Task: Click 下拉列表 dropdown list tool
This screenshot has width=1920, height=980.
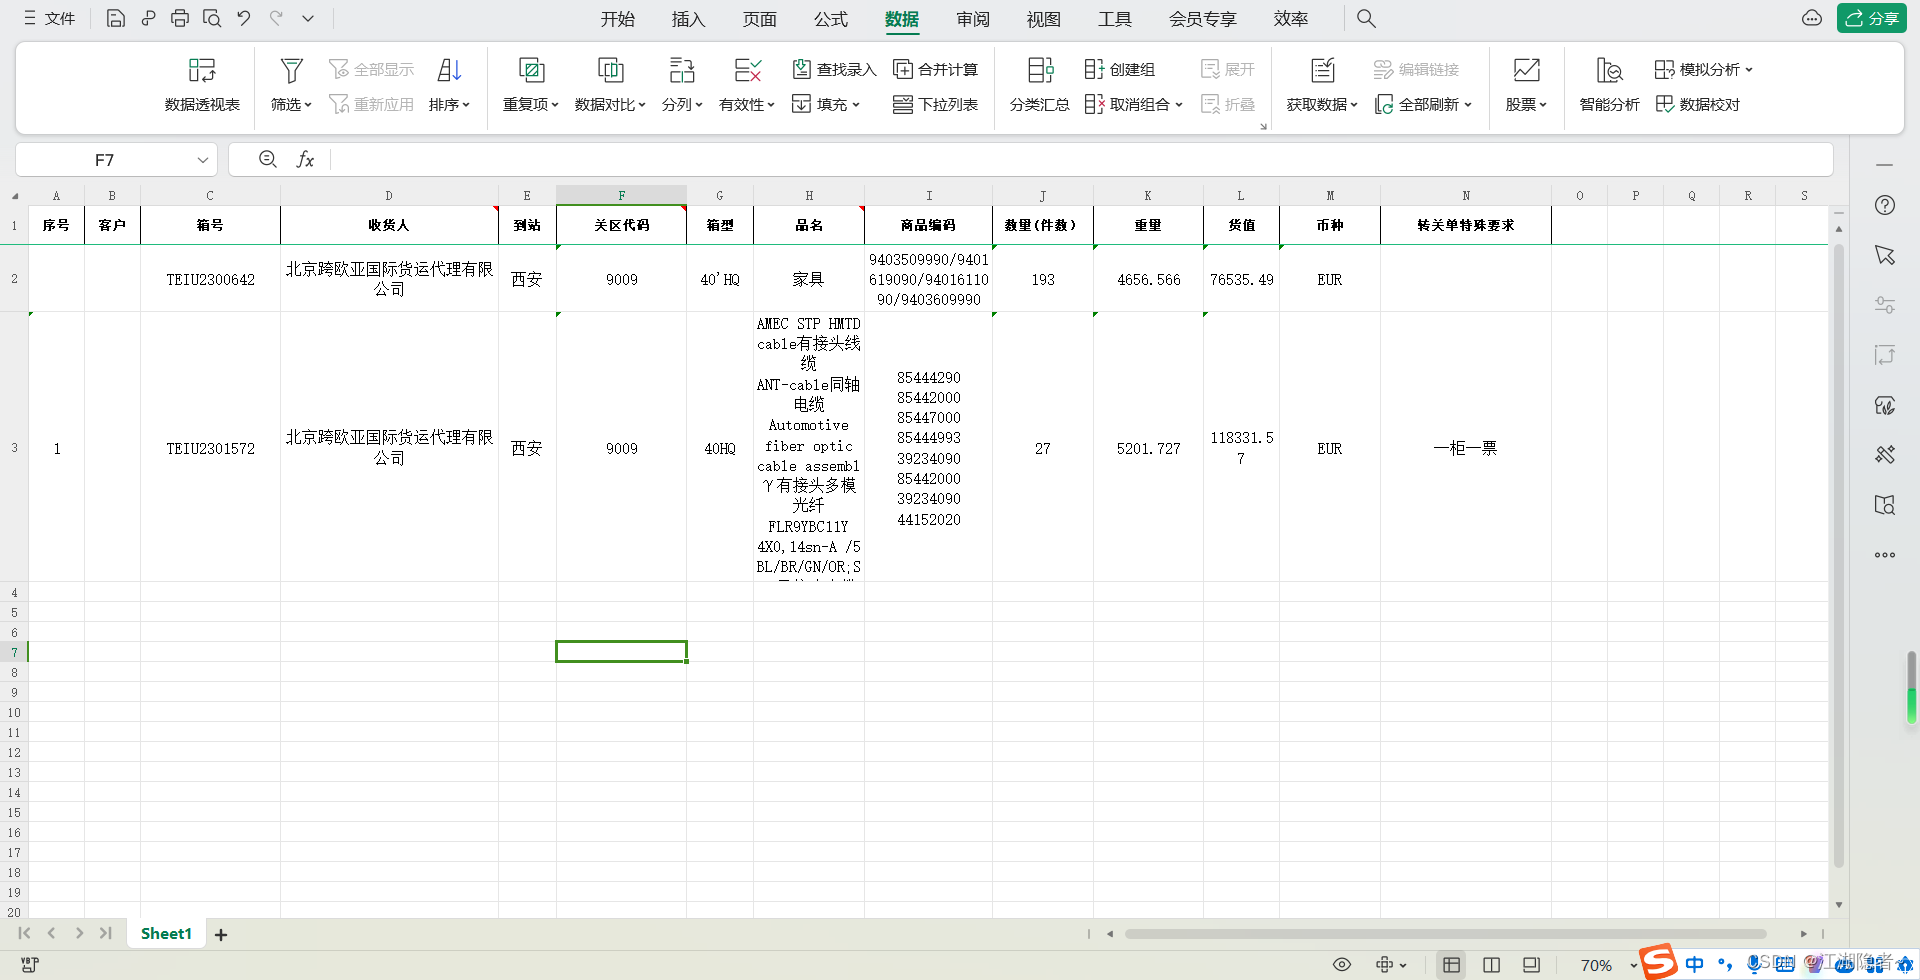Action: pos(936,104)
